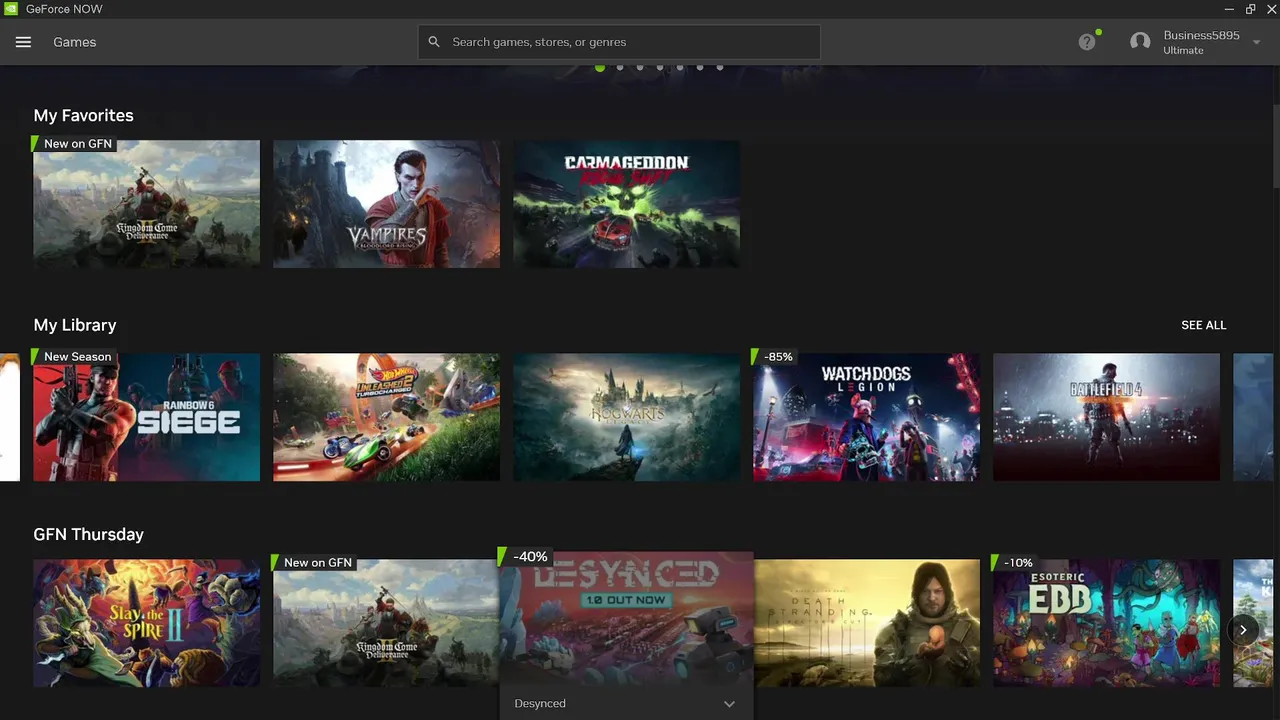
Task: Click the vertical scrollbar thumb
Action: point(1276,145)
